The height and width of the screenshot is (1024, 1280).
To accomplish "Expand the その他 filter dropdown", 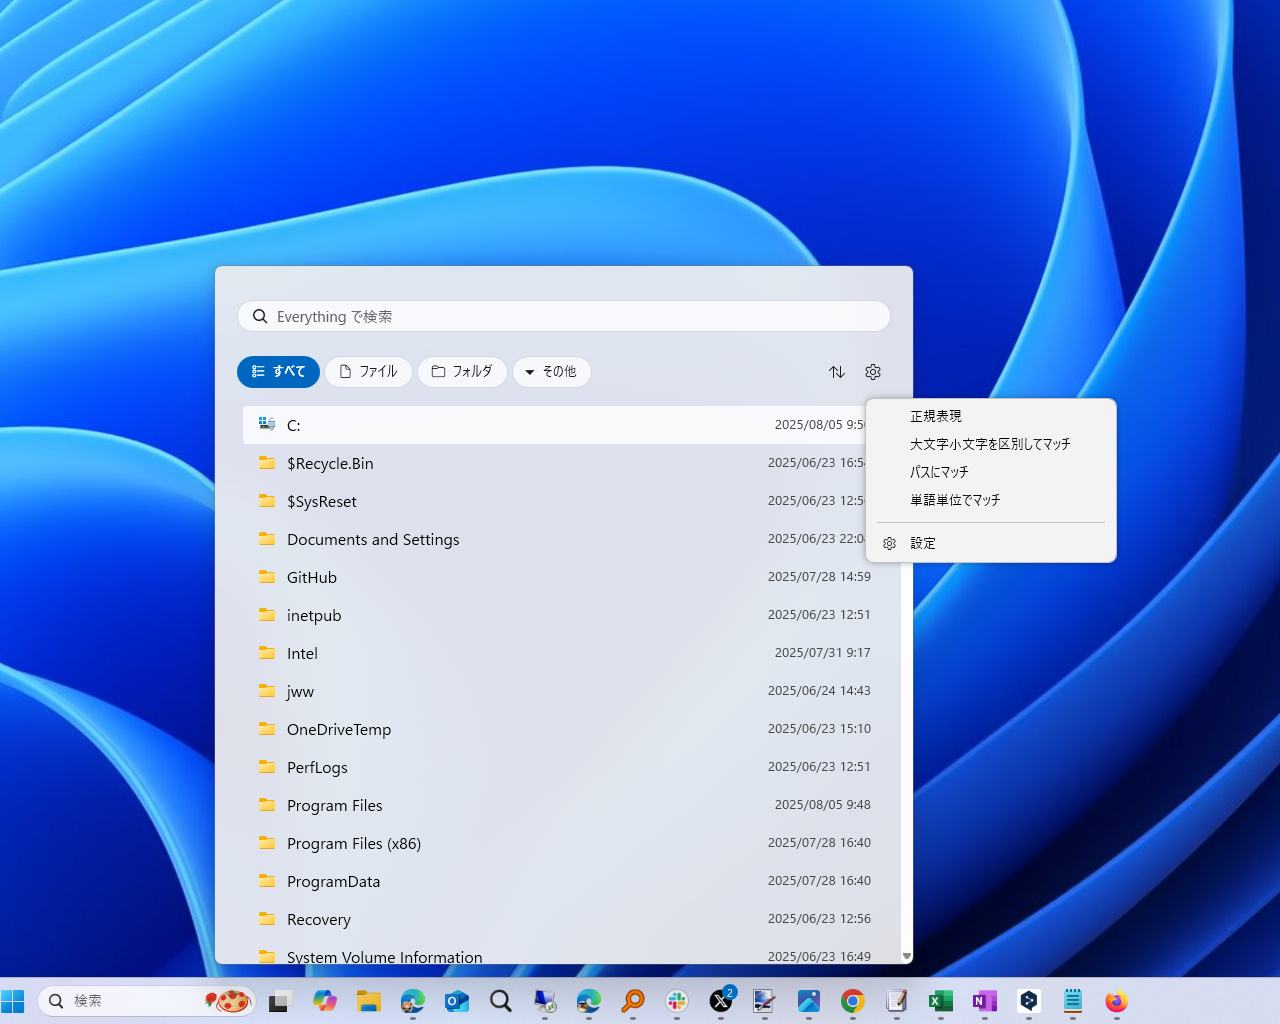I will (551, 372).
